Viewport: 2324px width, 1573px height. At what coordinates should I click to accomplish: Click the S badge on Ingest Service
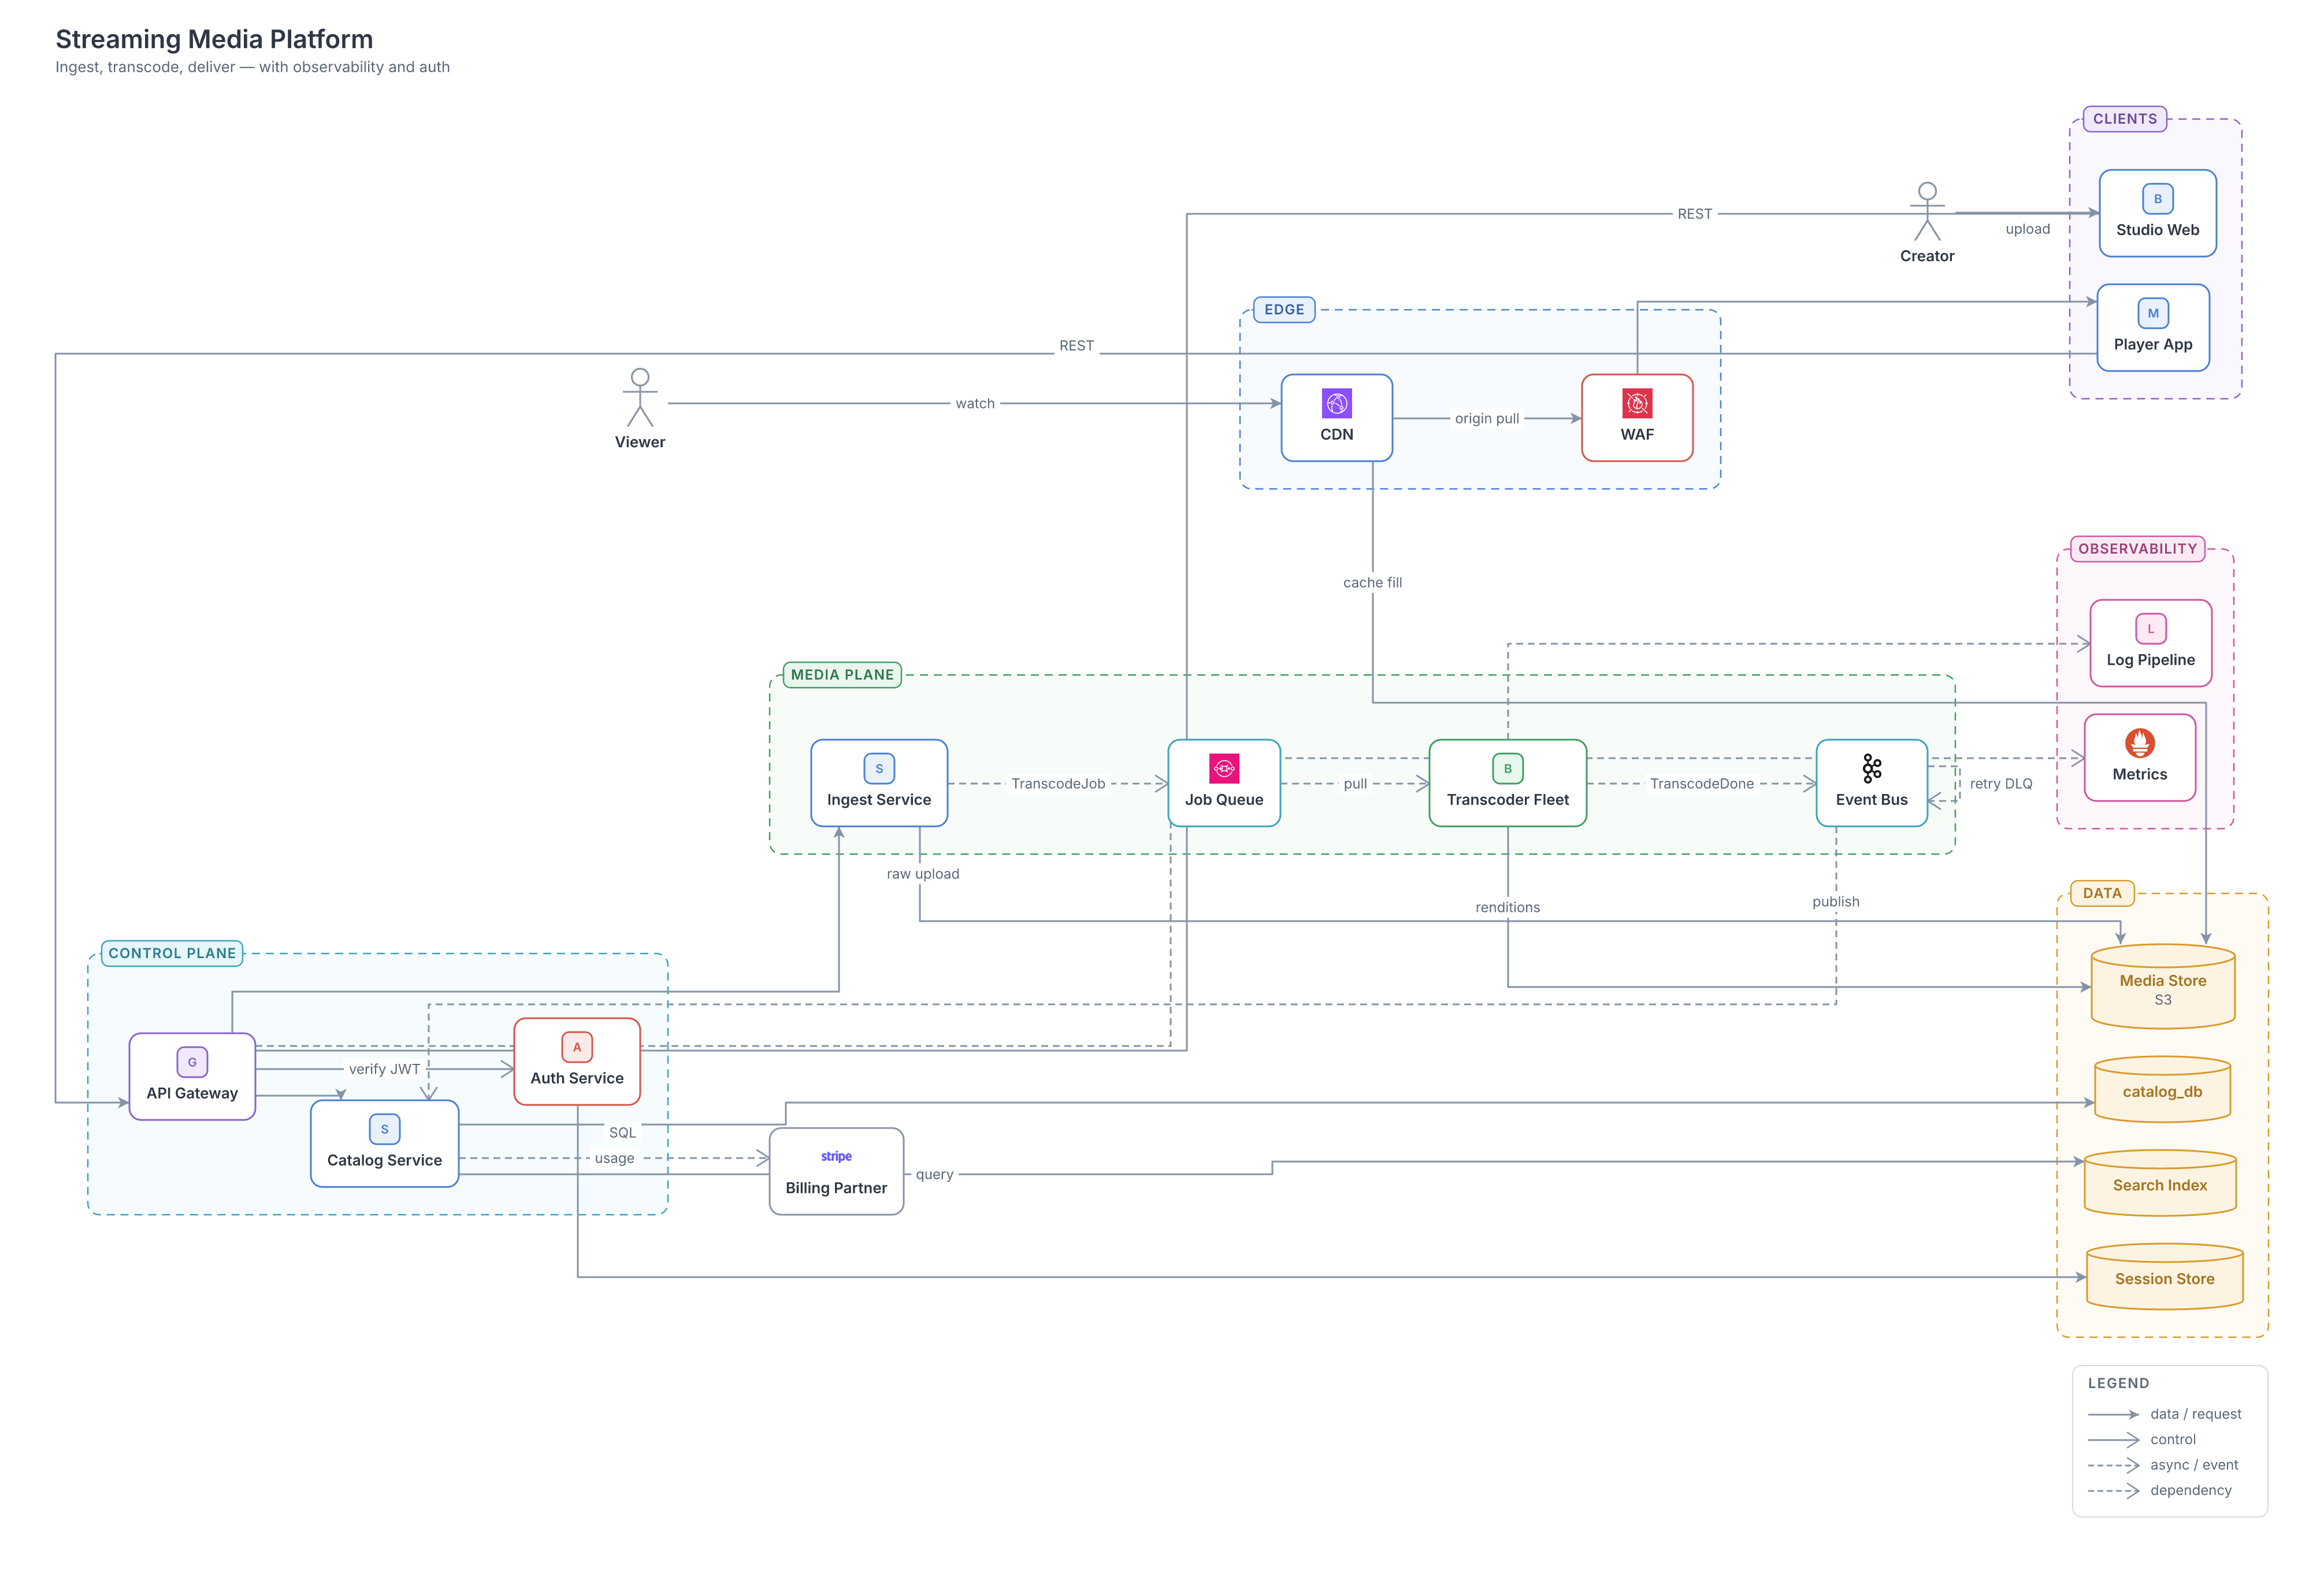[878, 768]
